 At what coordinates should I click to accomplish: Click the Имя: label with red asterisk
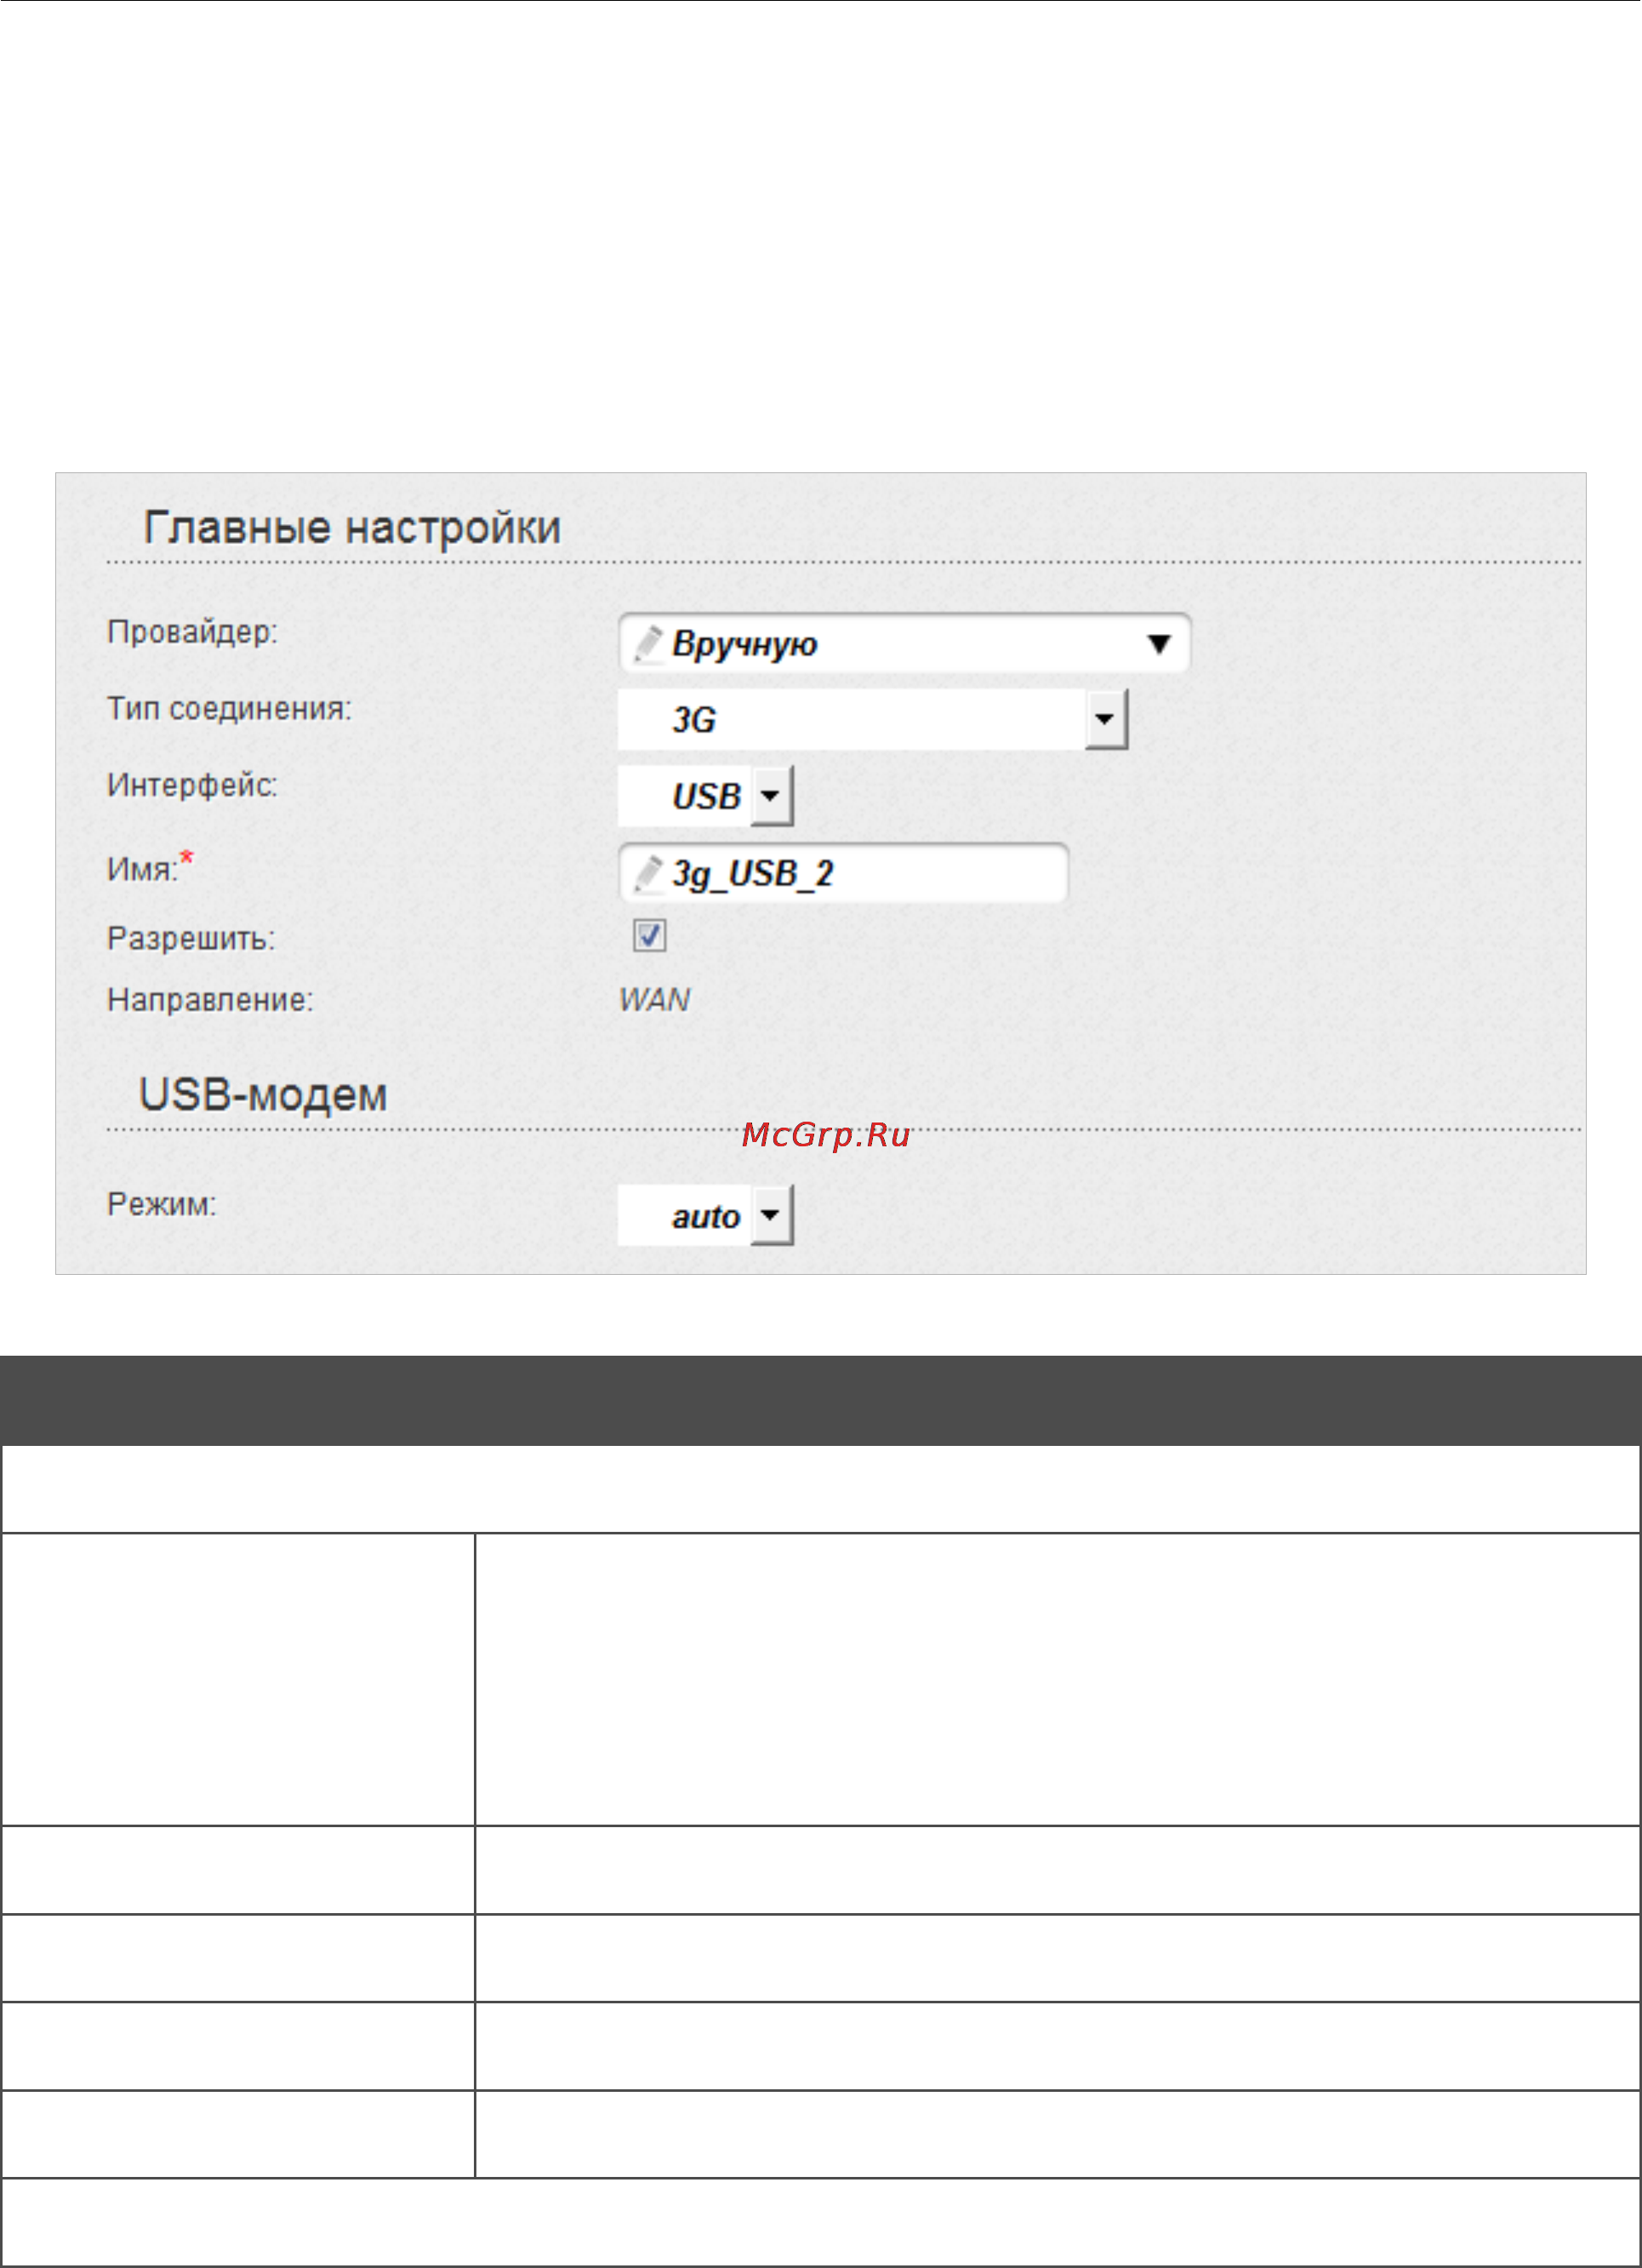[150, 867]
